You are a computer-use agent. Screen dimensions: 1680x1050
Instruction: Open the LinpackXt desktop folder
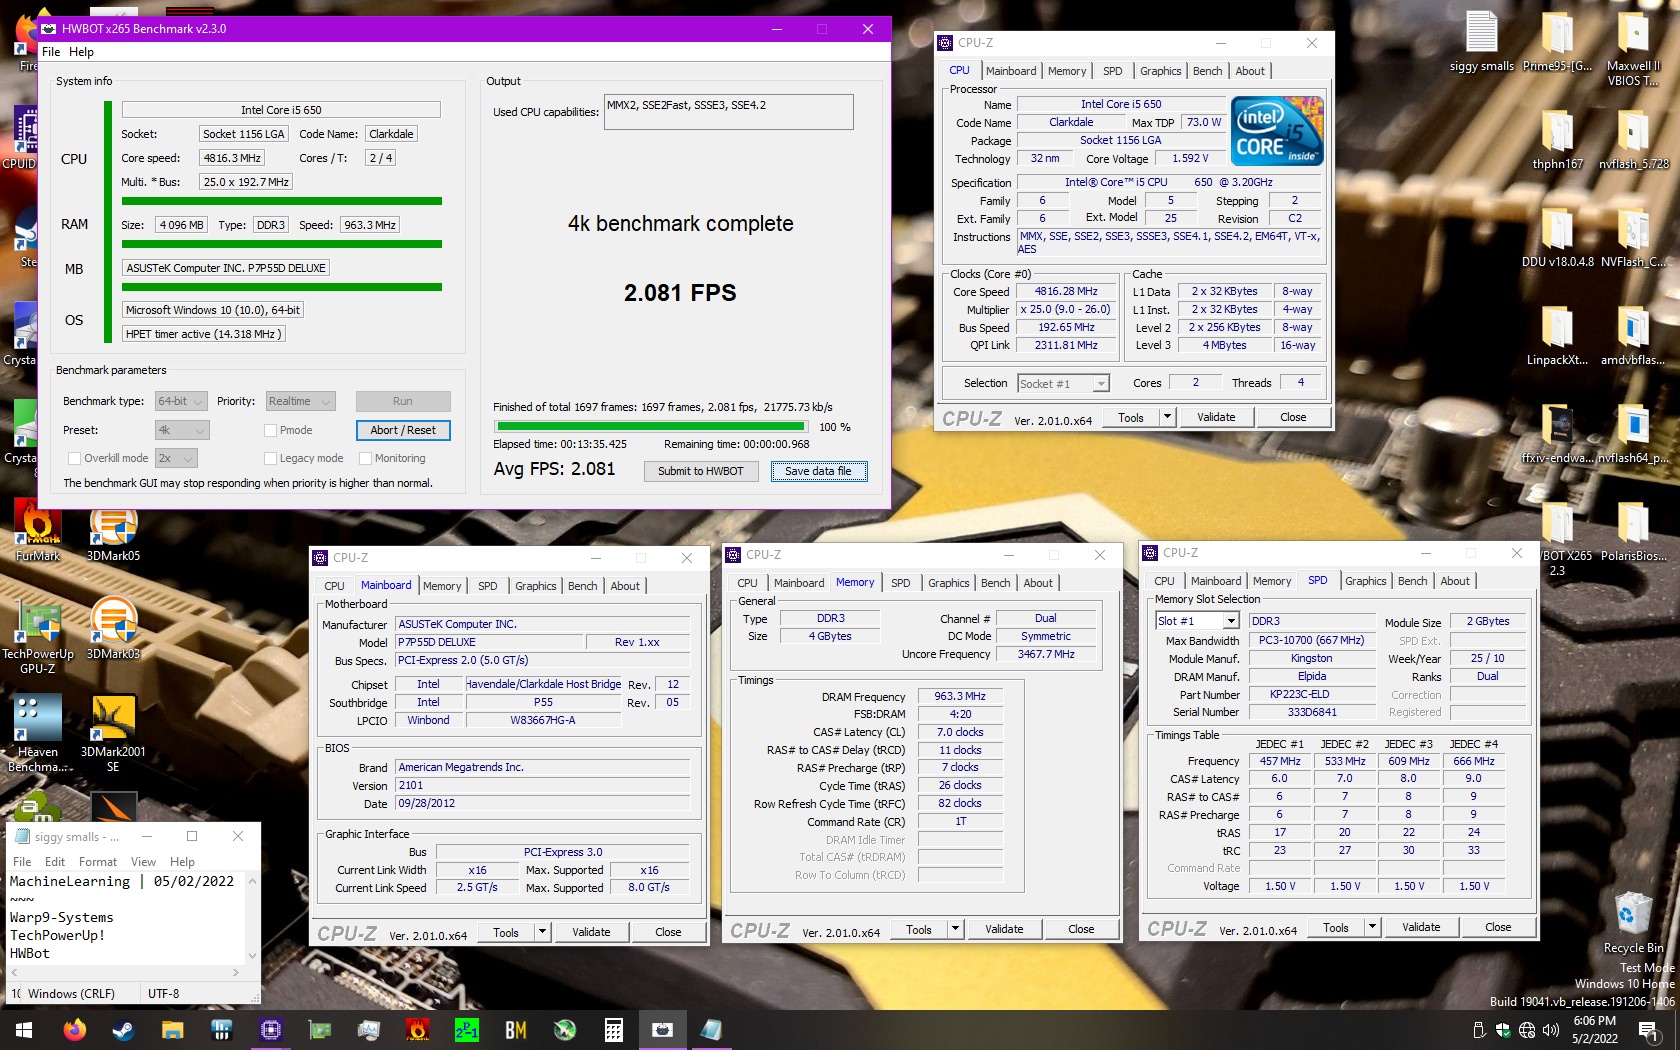(x=1557, y=336)
